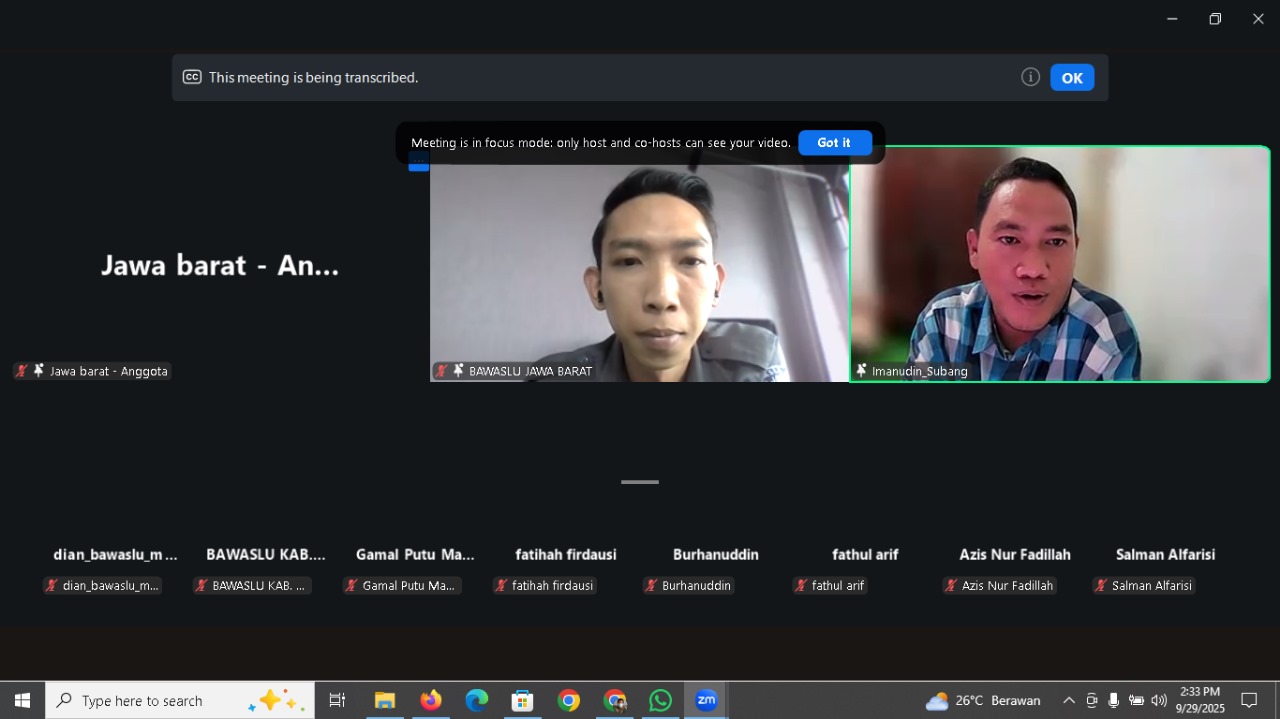This screenshot has height=719, width=1280.
Task: Open the transcription info icon
Action: tap(1030, 77)
